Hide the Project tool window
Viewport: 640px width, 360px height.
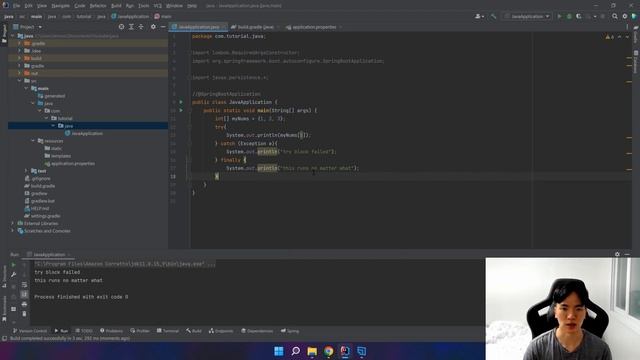click(163, 27)
